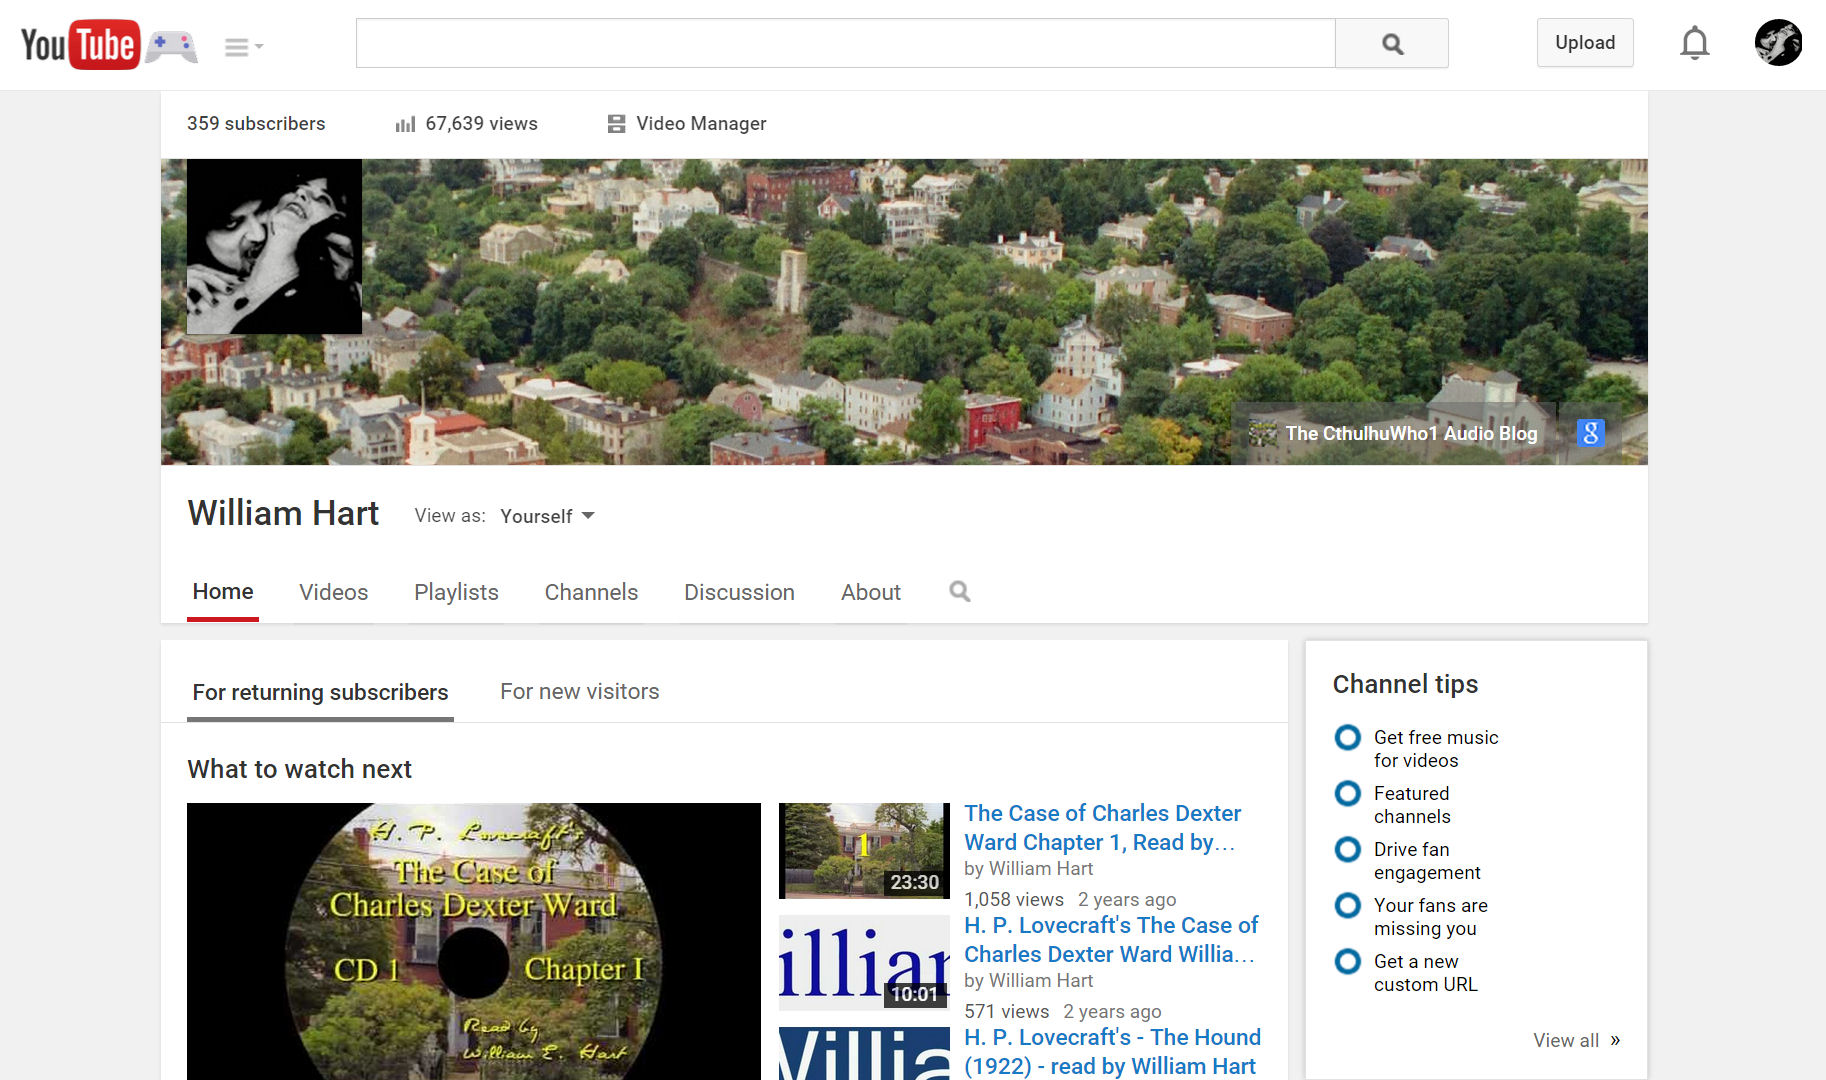1826x1080 pixels.
Task: Search the channel with magnifier icon
Action: tap(959, 592)
